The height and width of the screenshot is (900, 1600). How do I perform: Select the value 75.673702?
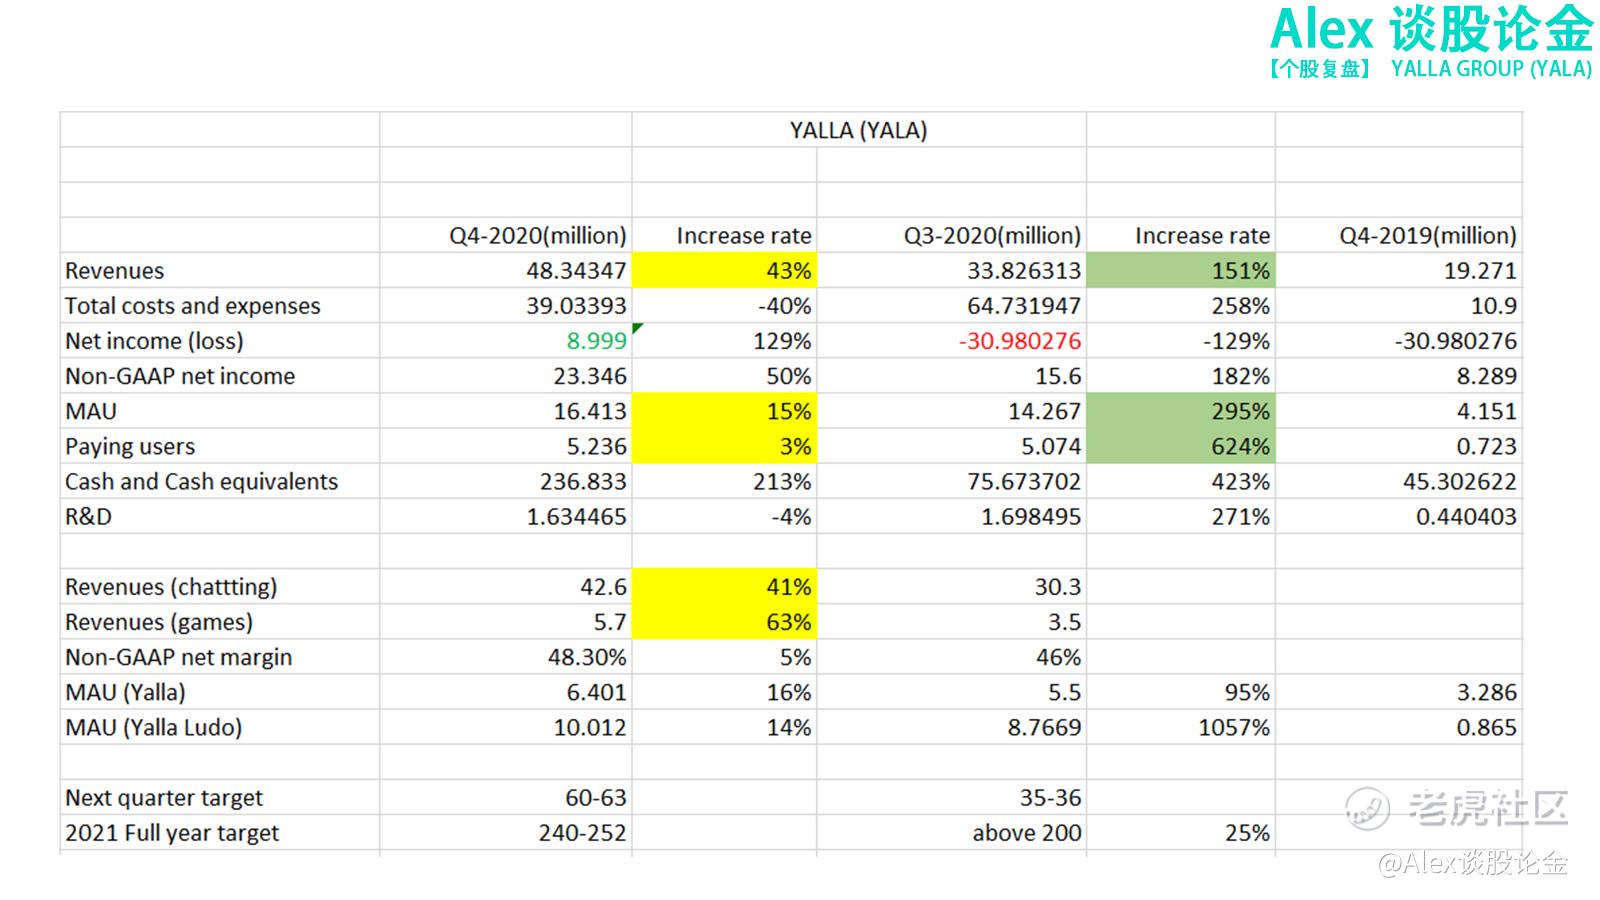tap(1024, 482)
